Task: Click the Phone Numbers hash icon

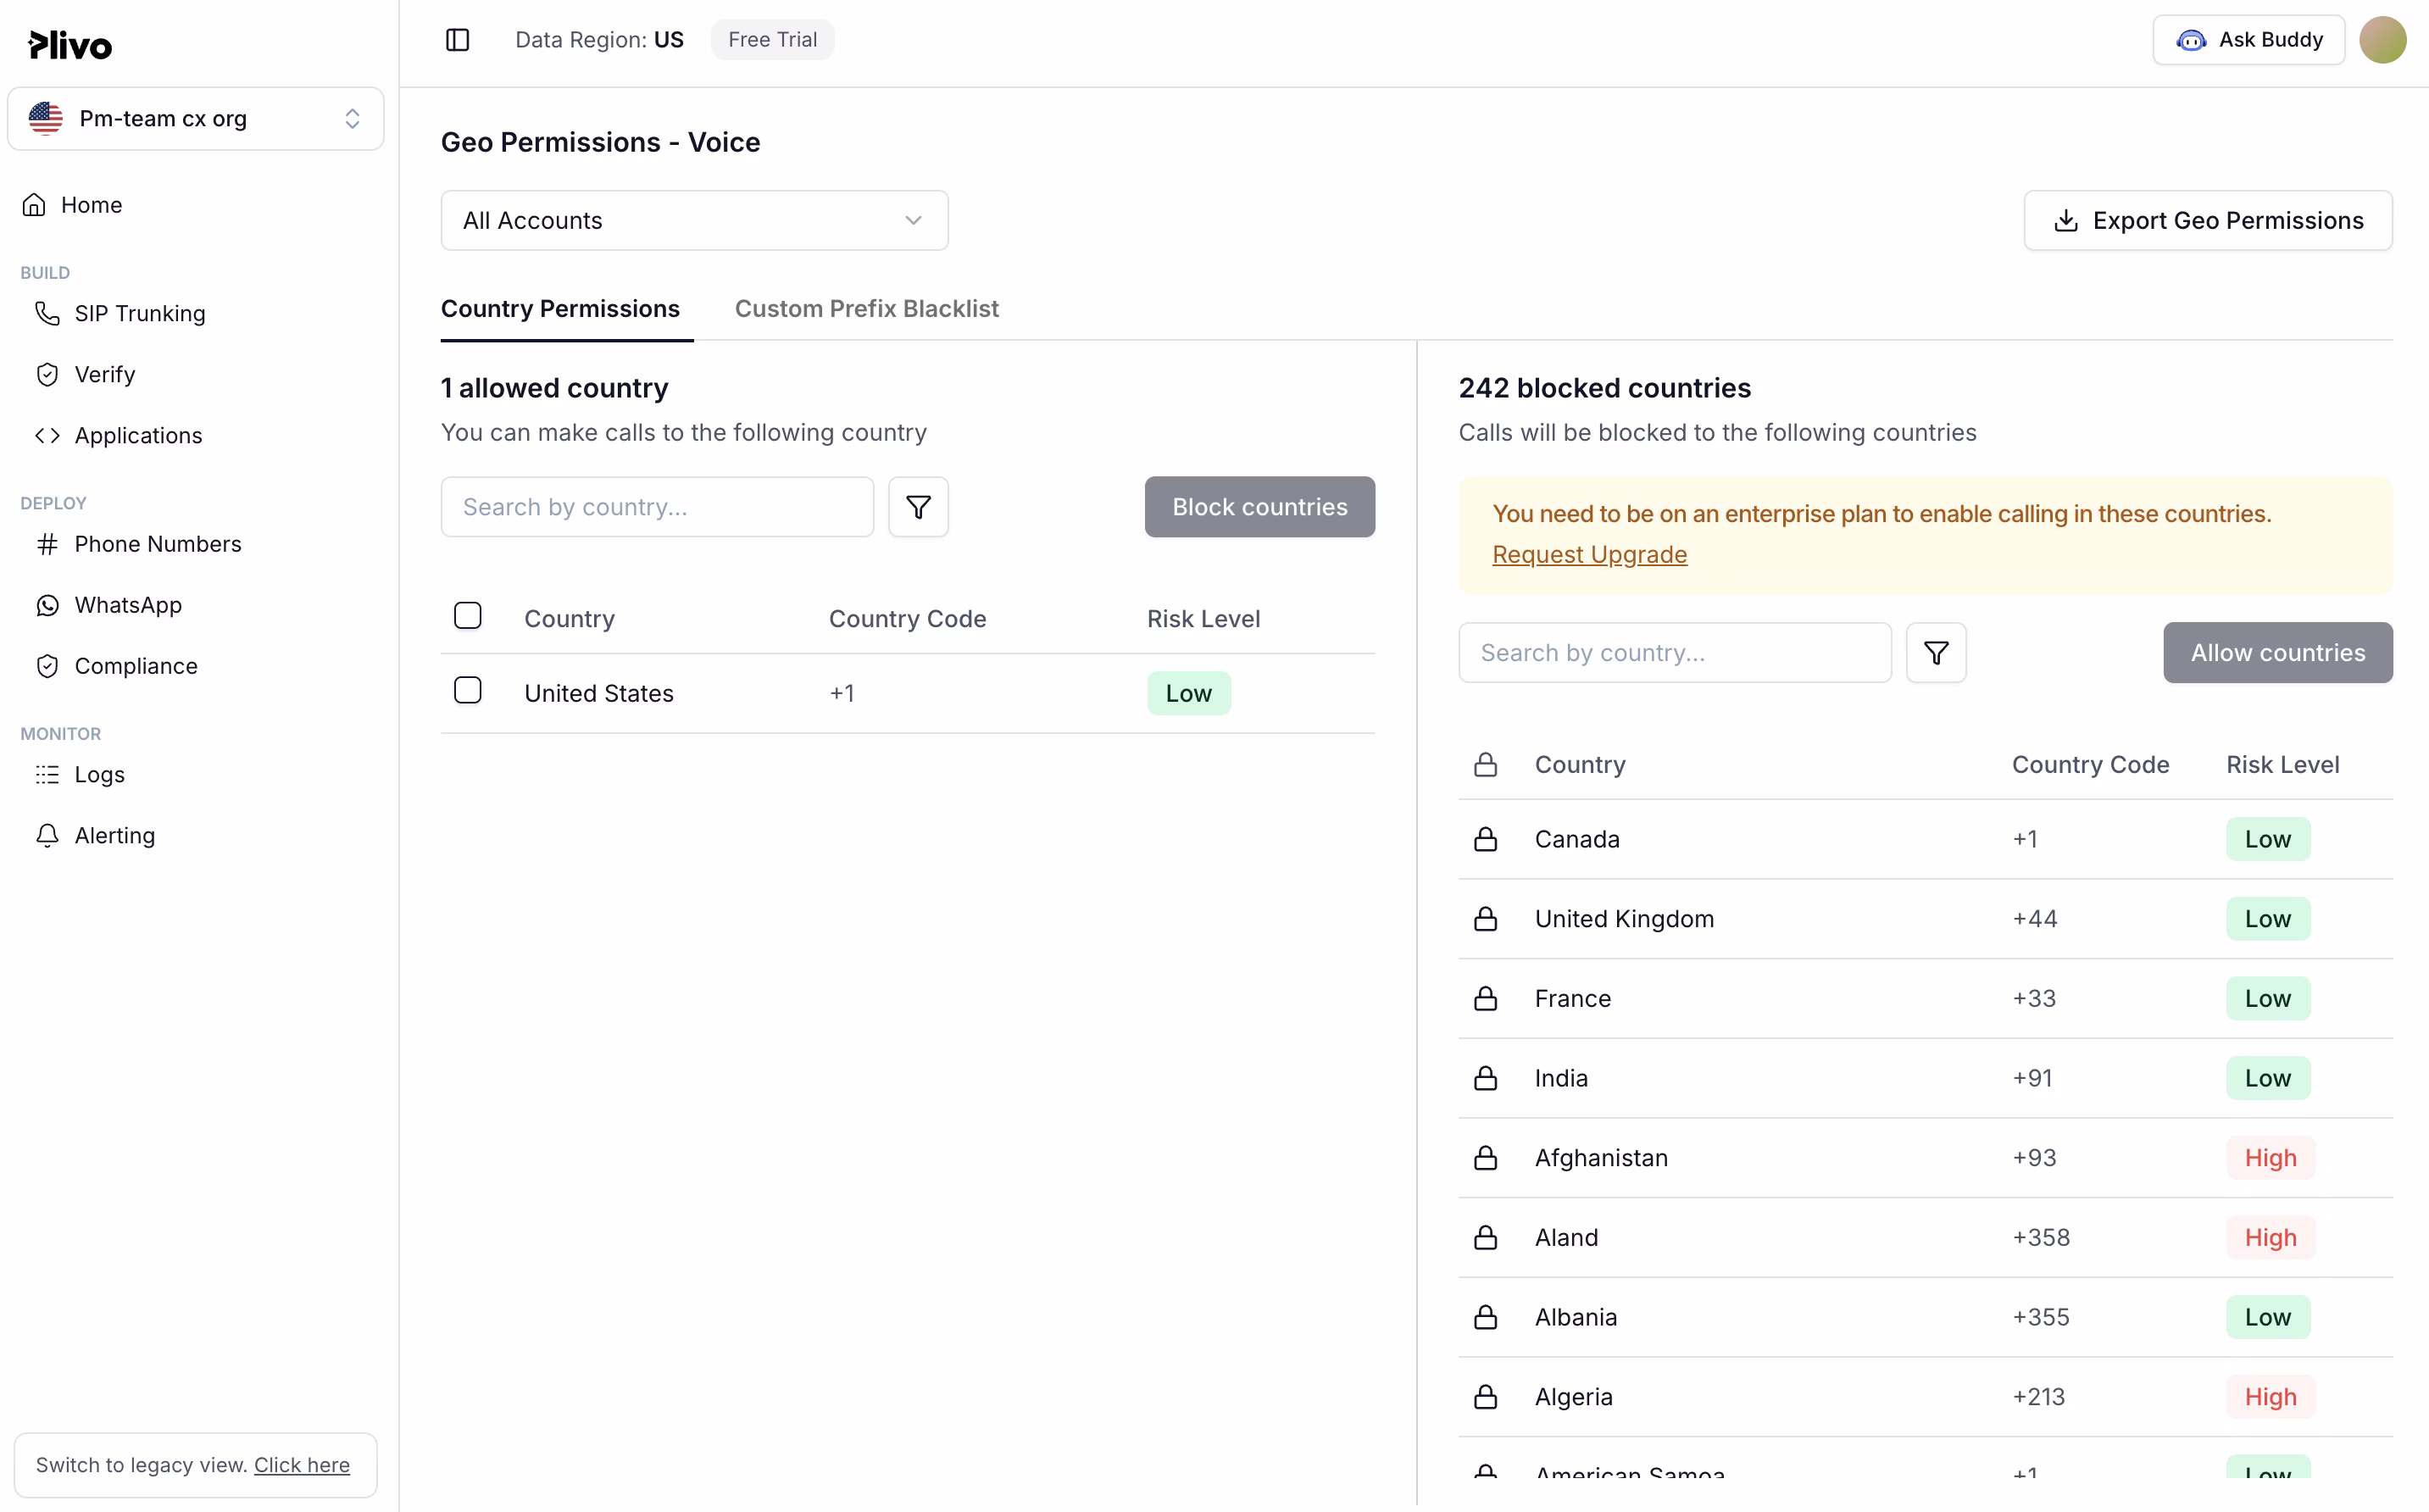Action: 47,544
